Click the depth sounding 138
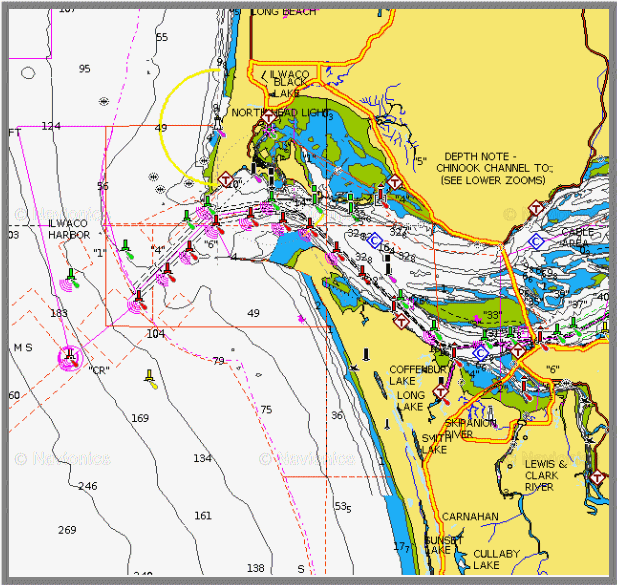This screenshot has width=617, height=585. (255, 568)
